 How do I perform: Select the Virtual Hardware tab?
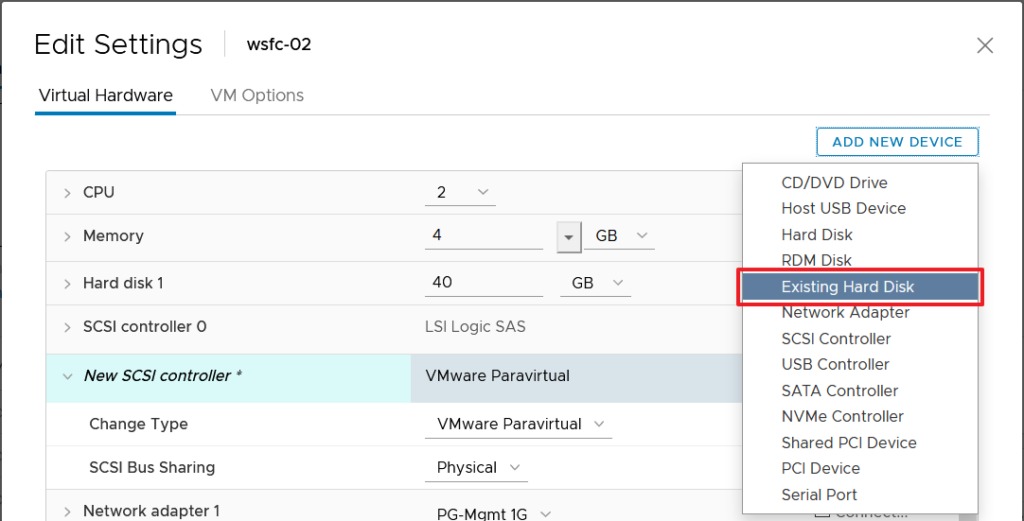(106, 96)
